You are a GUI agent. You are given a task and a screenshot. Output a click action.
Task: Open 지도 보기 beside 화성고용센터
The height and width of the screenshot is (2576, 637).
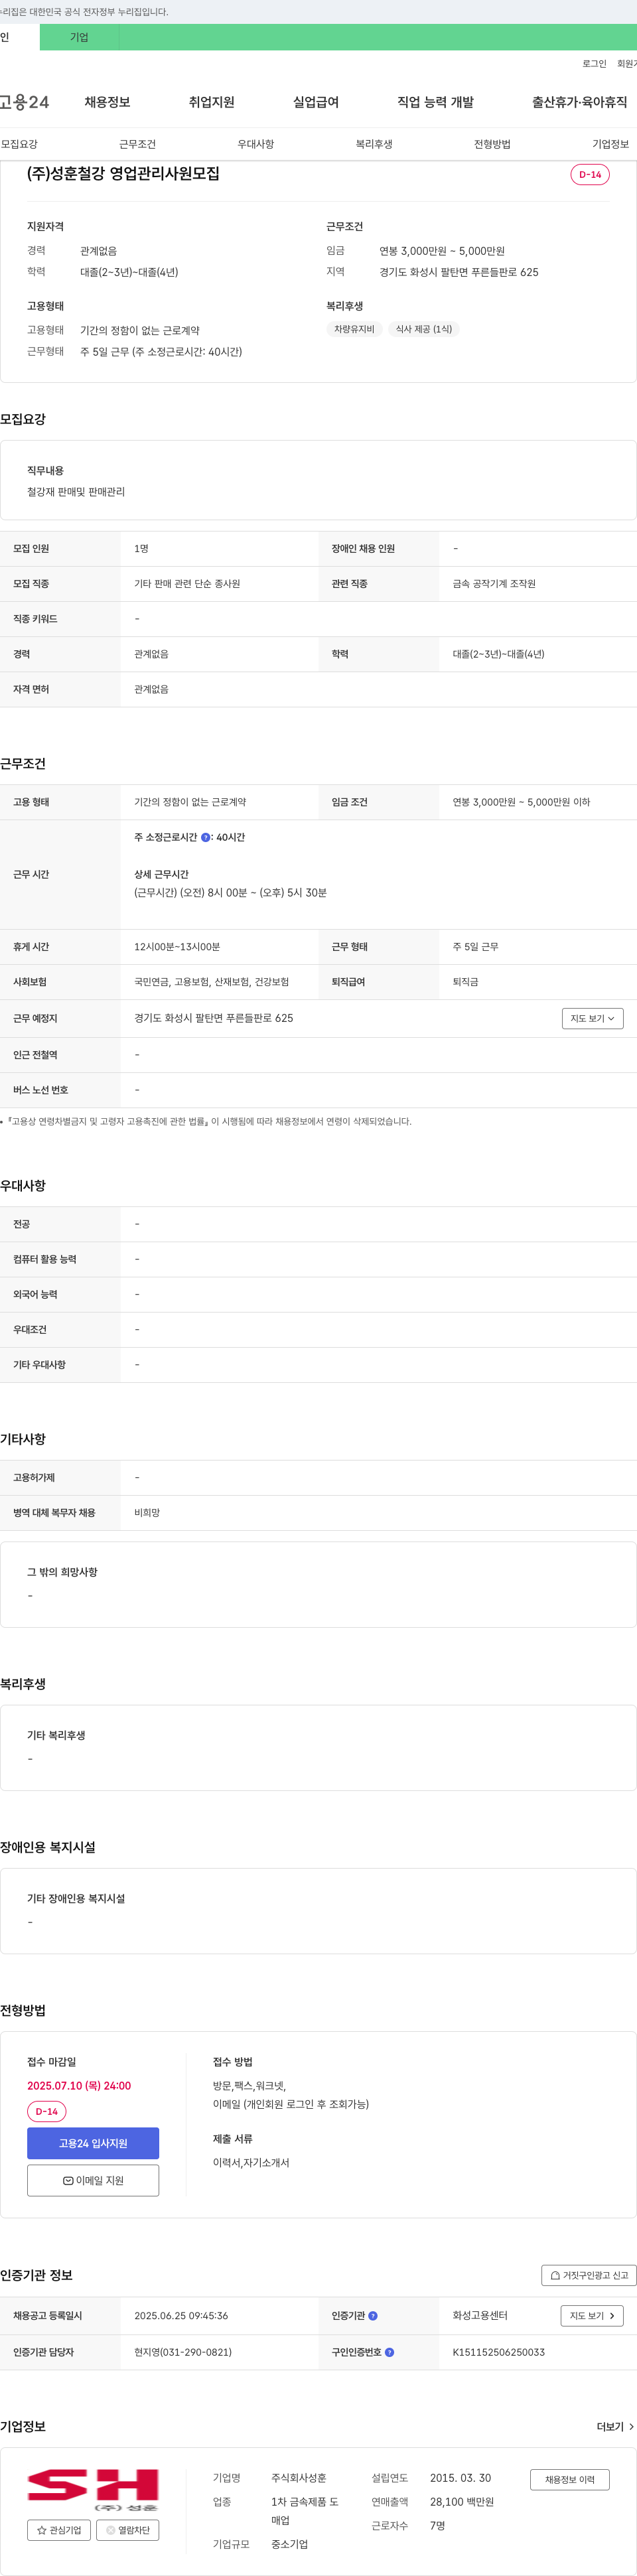pos(592,2315)
